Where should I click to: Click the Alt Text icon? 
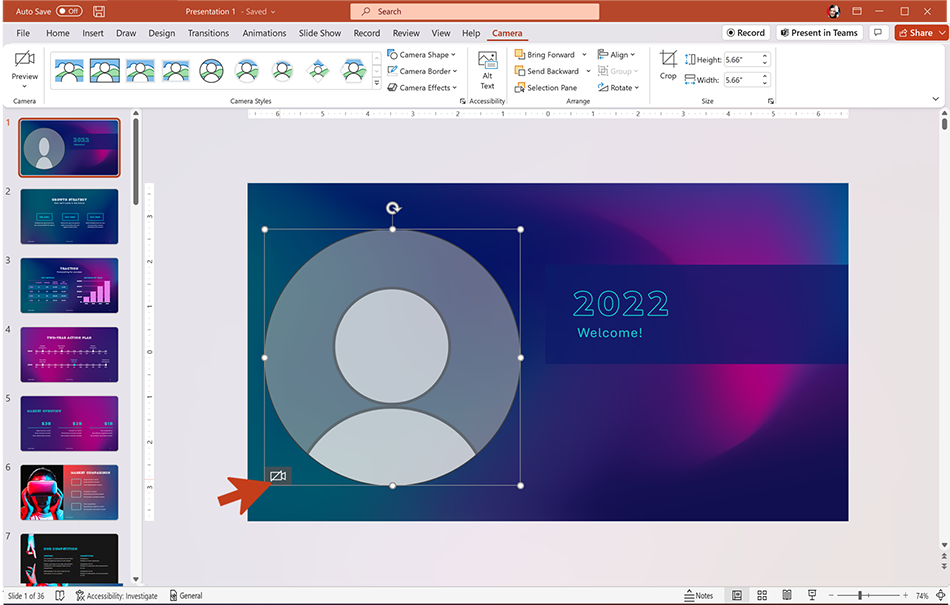click(x=487, y=62)
